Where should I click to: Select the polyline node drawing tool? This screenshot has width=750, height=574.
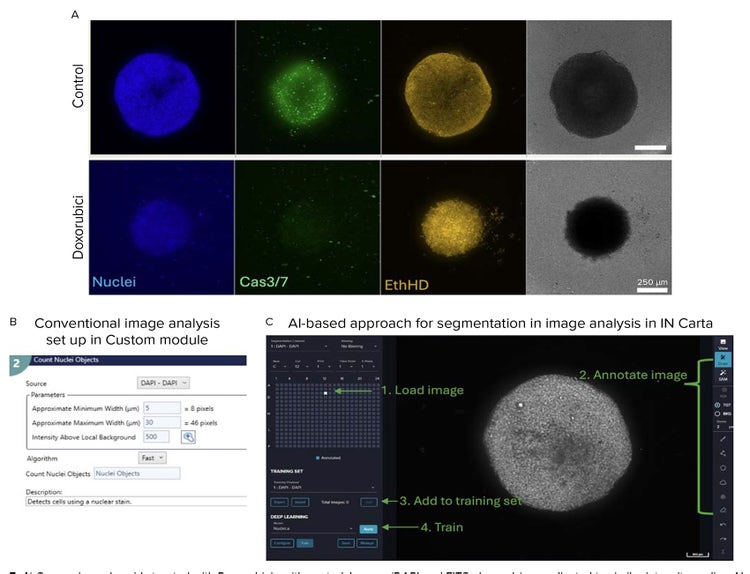tap(723, 453)
